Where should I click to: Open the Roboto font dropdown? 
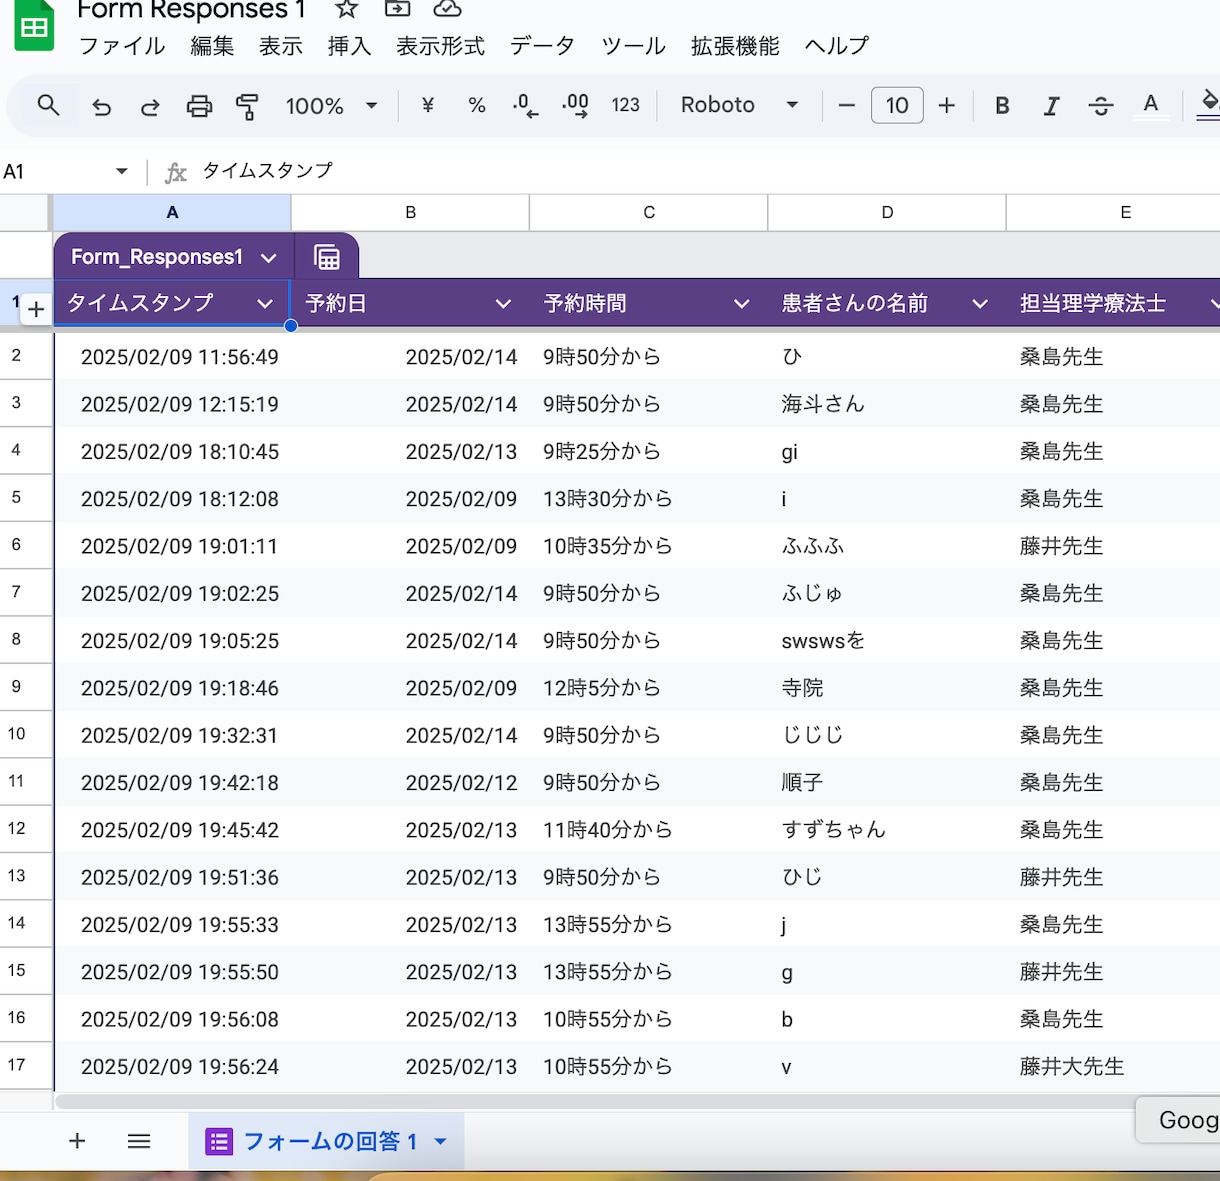739,105
